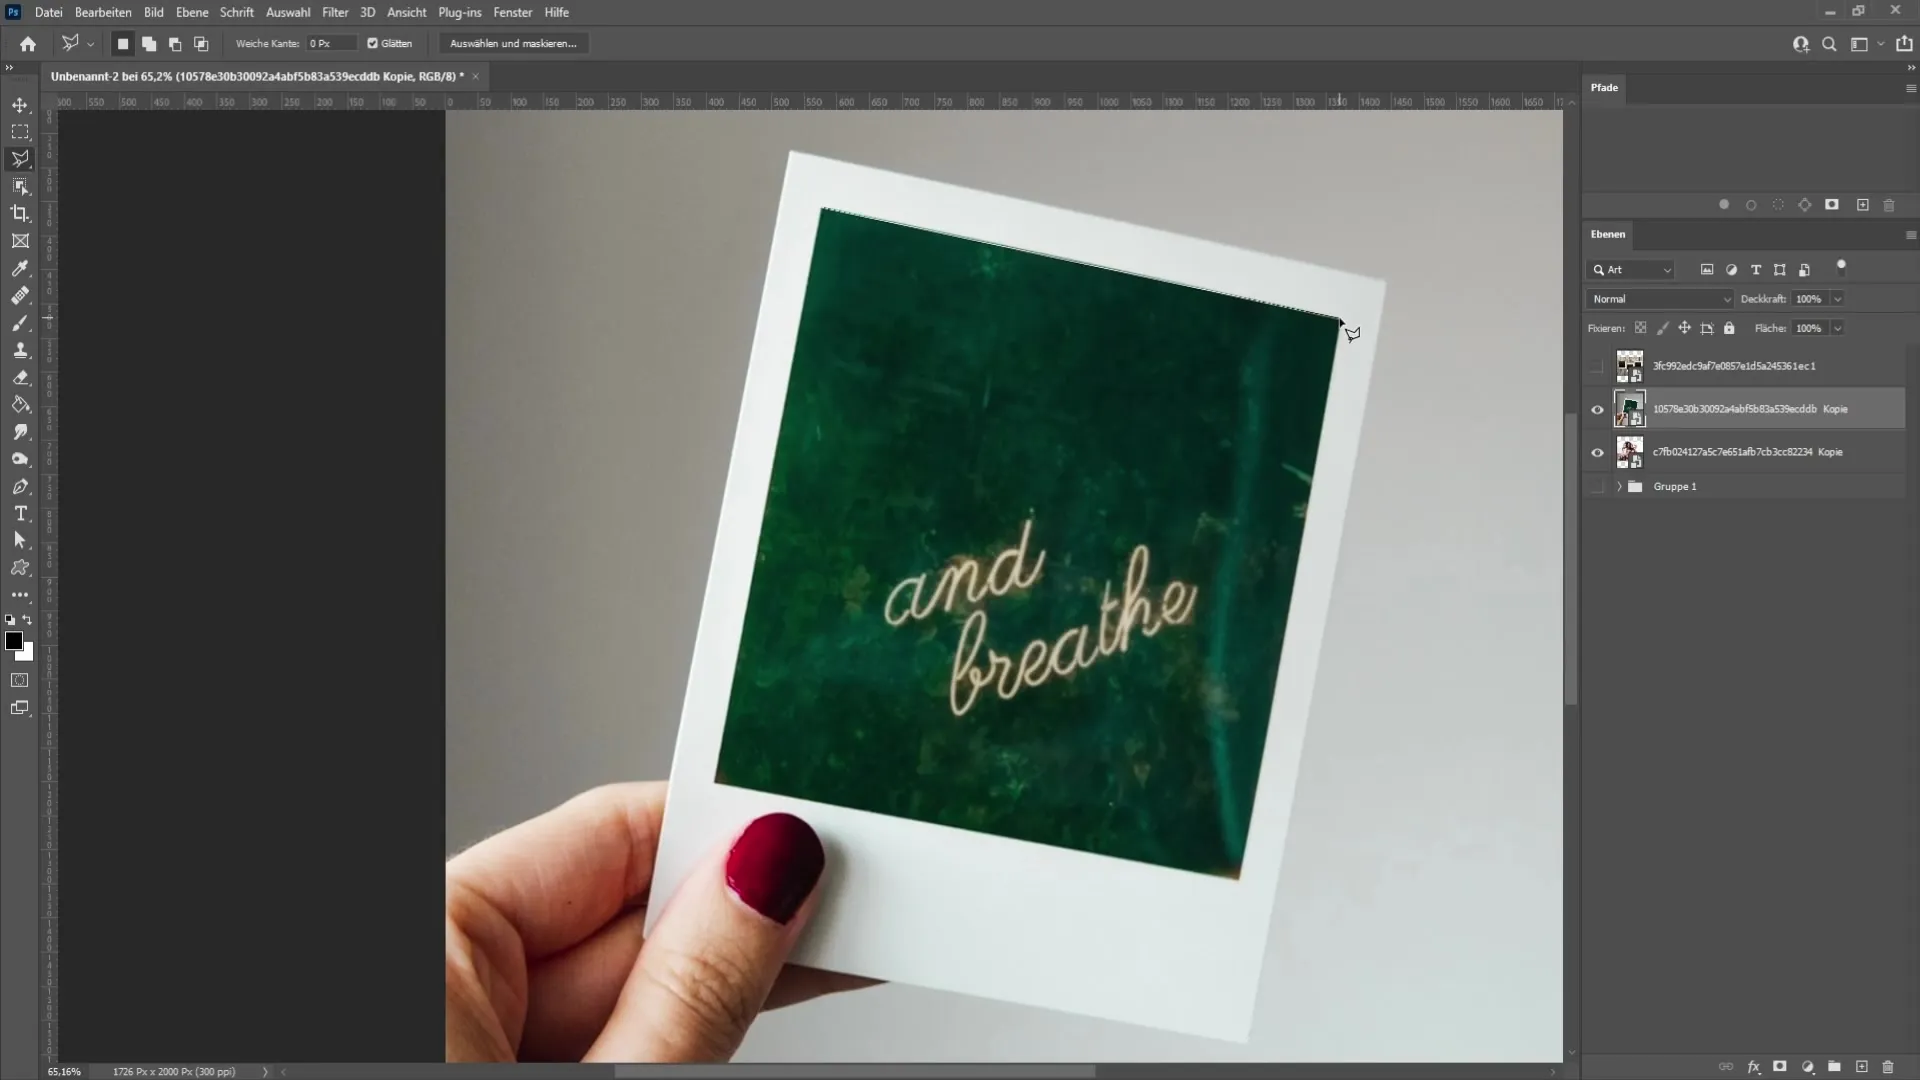Open the Deckraft opacity dropdown

pos(1840,299)
